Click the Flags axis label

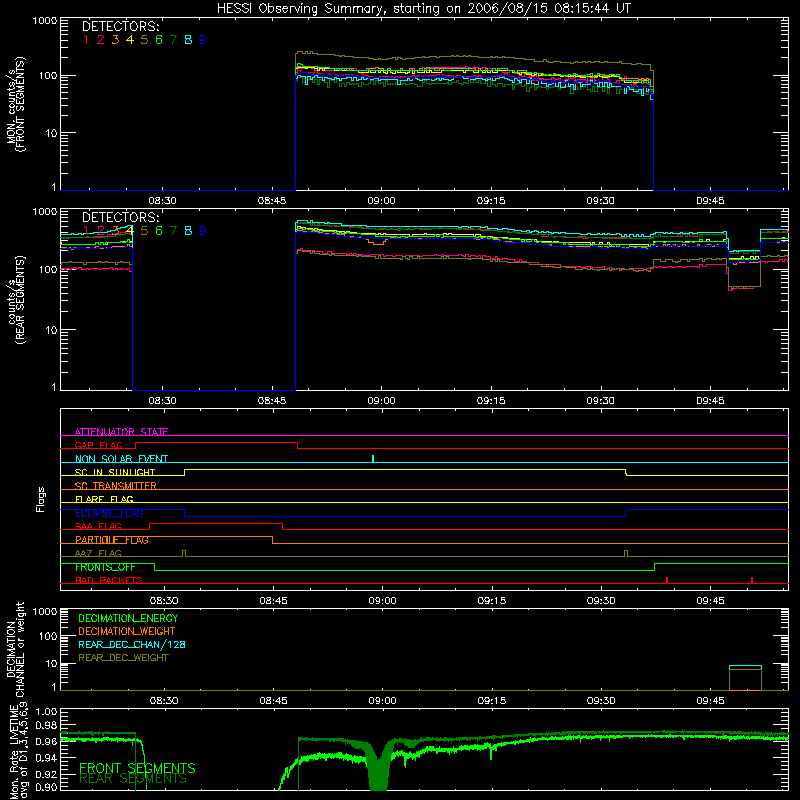40,499
